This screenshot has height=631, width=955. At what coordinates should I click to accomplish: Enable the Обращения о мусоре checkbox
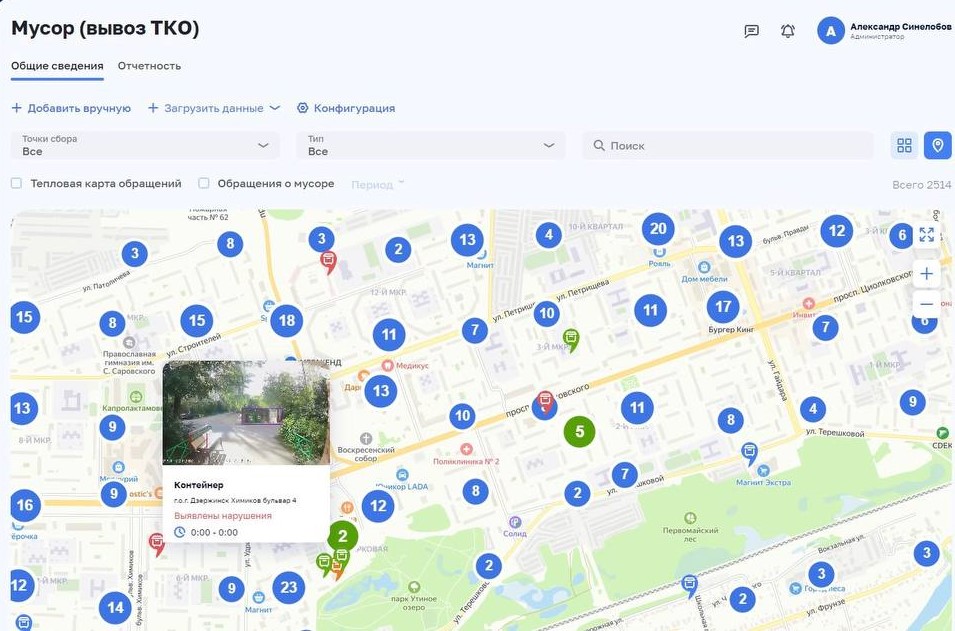[x=204, y=184]
